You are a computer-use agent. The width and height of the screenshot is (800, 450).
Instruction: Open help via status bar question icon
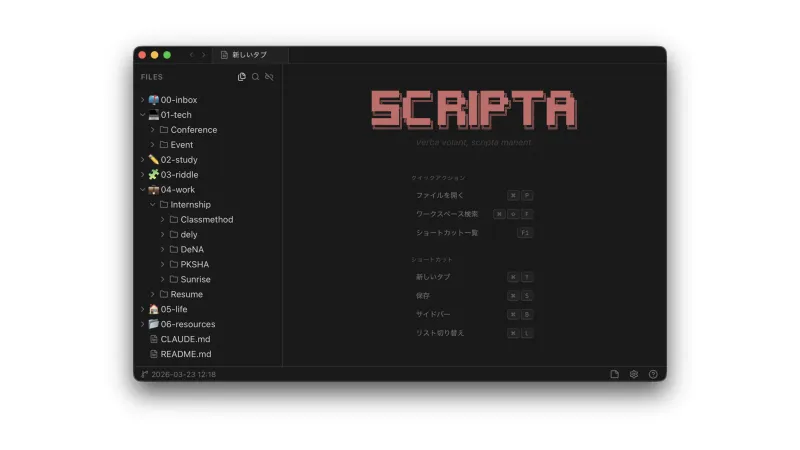click(x=653, y=374)
